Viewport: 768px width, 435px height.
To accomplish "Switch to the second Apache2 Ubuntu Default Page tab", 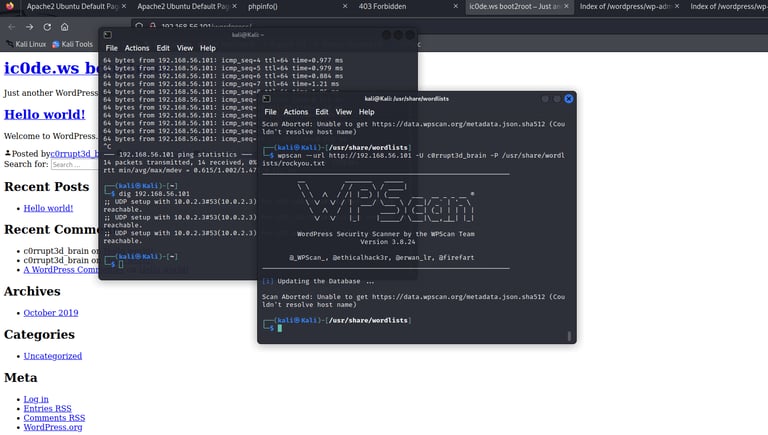I will pyautogui.click(x=181, y=6).
